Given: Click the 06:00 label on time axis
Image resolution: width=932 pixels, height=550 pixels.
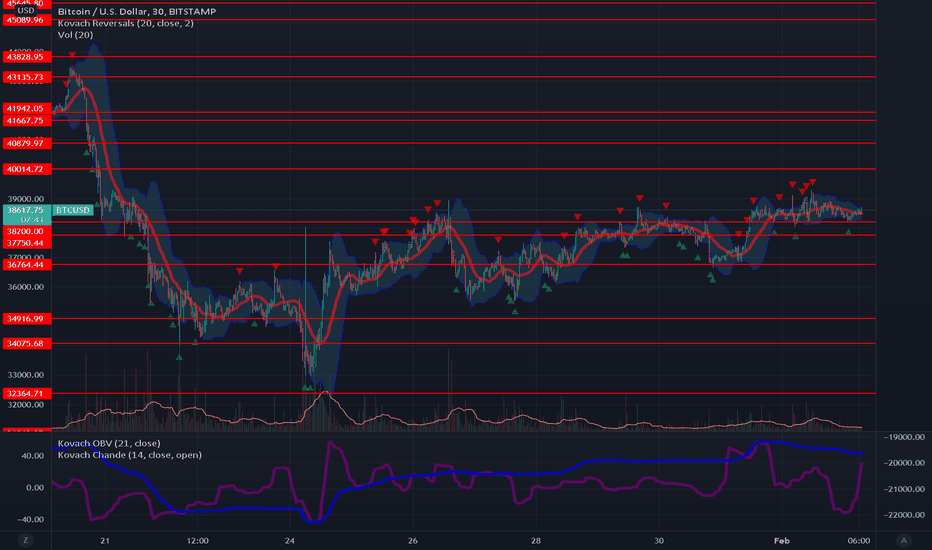Looking at the screenshot, I should [859, 540].
